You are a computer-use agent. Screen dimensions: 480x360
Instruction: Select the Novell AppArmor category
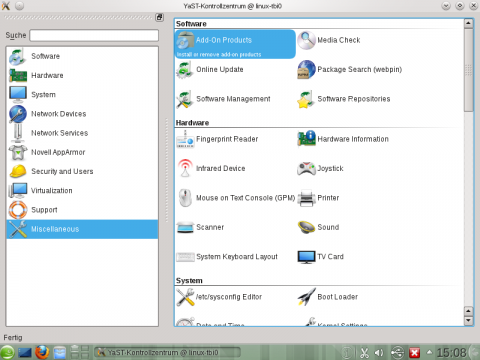[x=82, y=152]
